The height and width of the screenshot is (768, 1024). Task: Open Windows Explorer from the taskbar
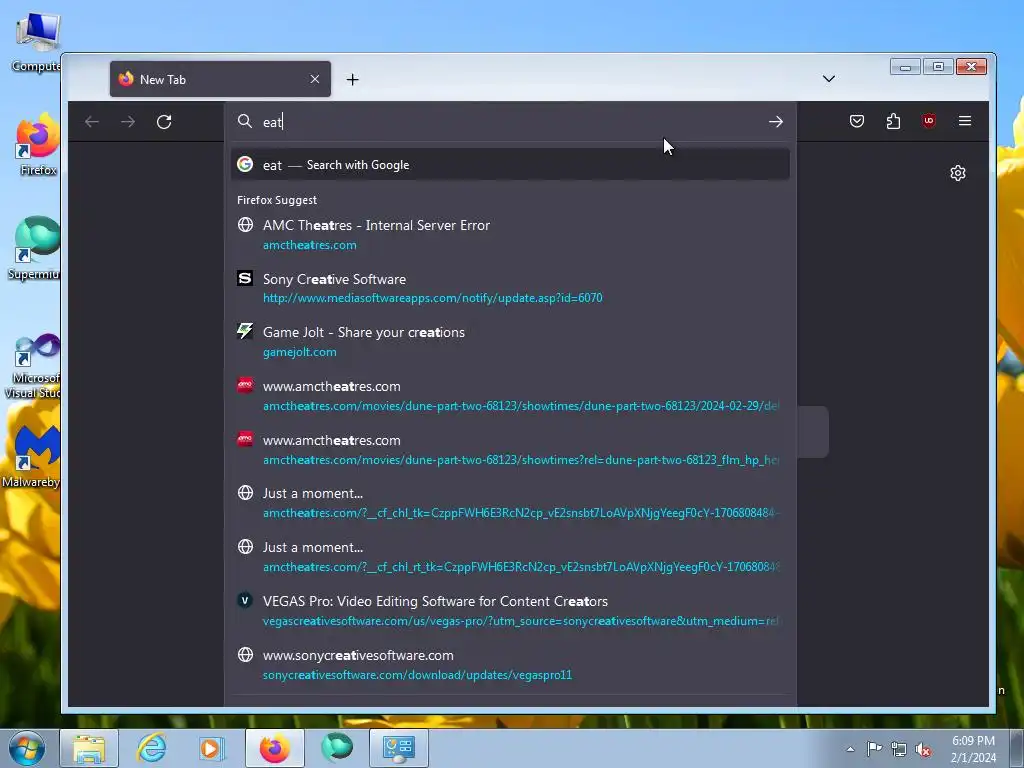89,748
